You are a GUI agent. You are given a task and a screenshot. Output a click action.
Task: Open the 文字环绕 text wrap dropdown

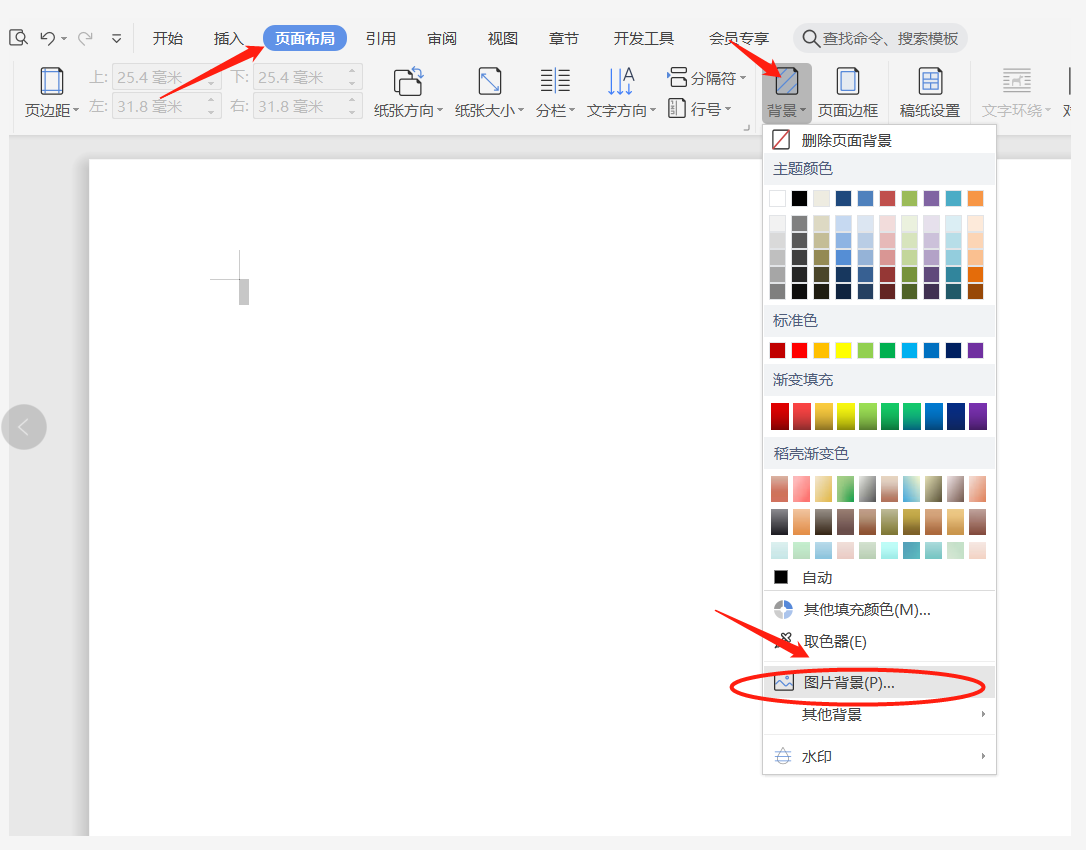tap(1016, 92)
